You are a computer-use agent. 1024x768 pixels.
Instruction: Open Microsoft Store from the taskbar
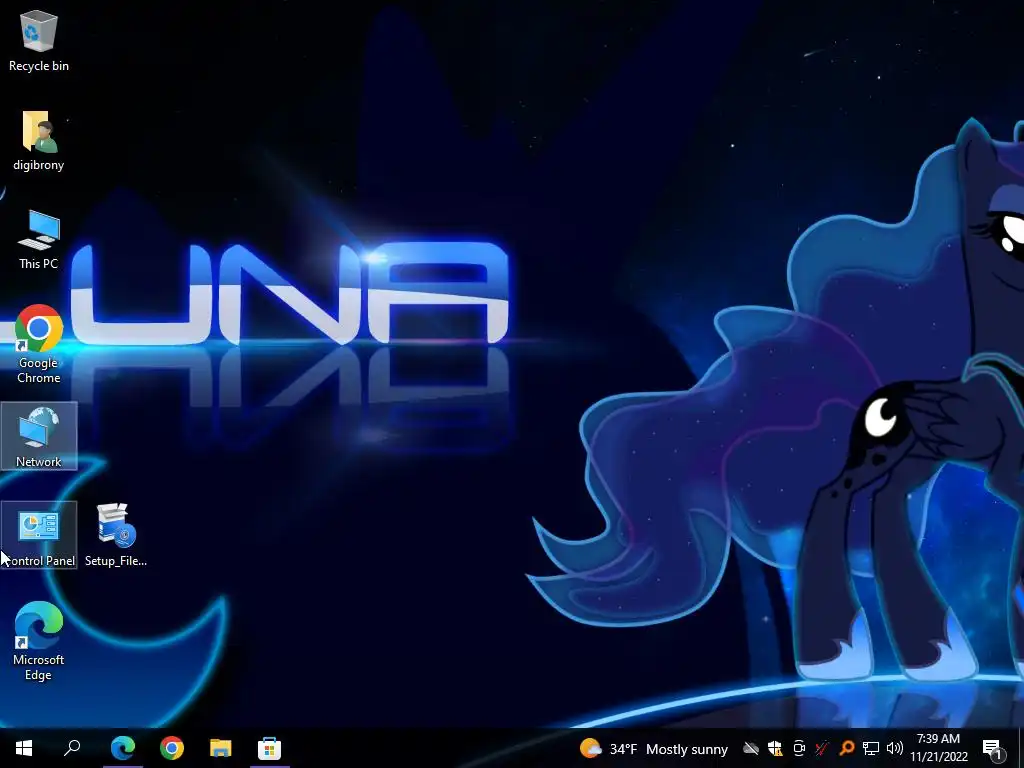click(270, 748)
